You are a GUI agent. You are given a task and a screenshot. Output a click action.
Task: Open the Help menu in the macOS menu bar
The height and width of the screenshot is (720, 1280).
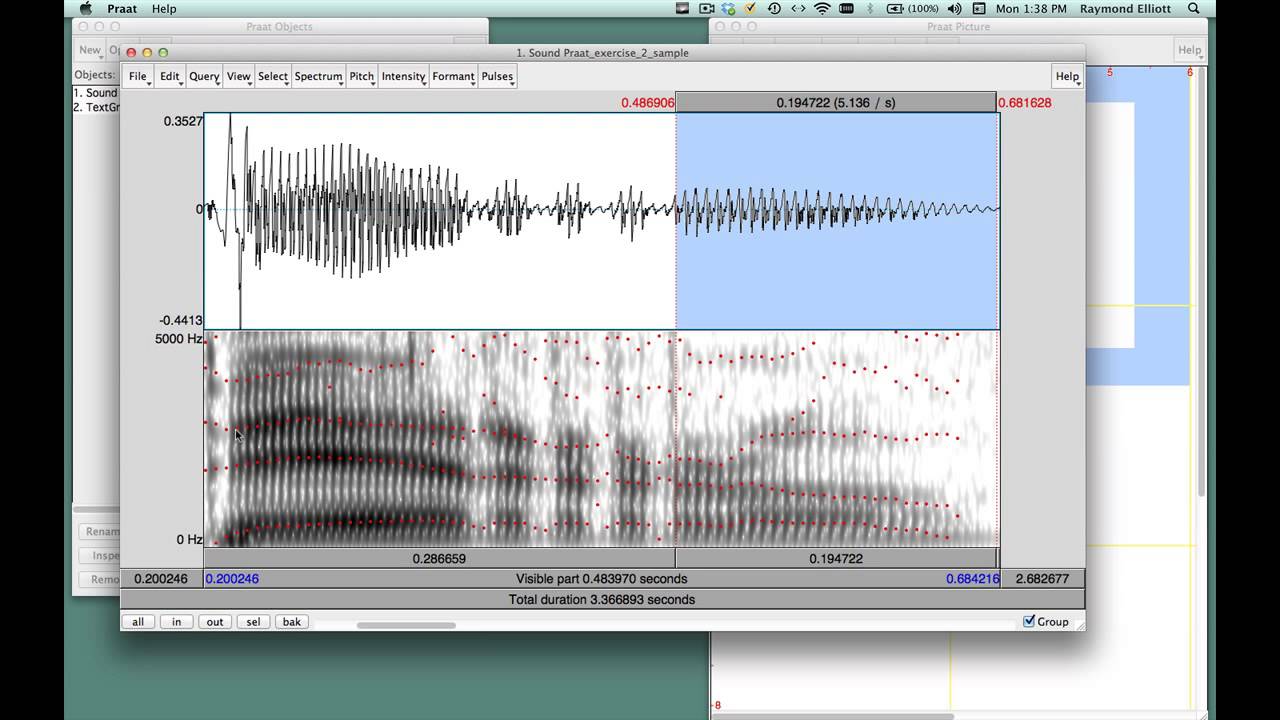pos(164,8)
